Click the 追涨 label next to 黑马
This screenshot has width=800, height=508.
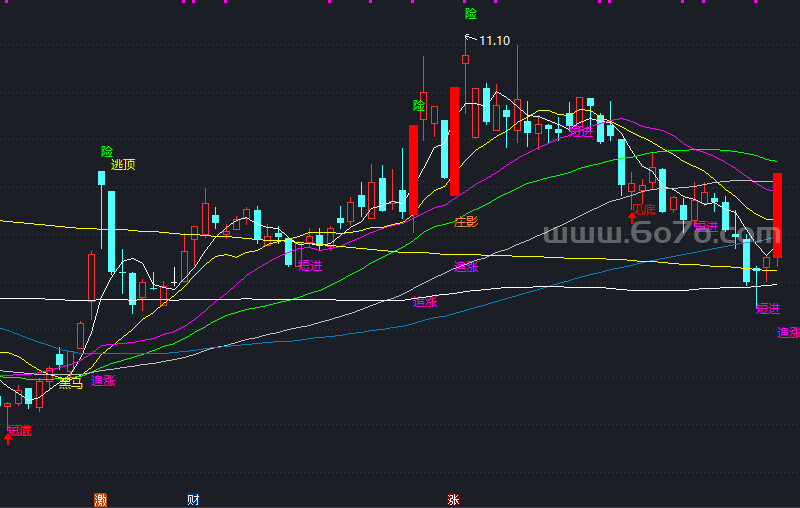[x=103, y=380]
